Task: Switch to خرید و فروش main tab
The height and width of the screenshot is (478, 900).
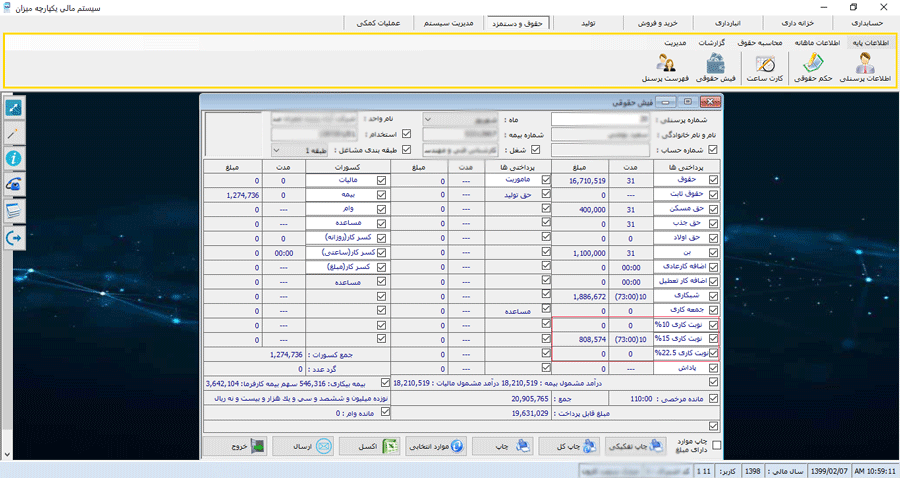Action: coord(658,23)
